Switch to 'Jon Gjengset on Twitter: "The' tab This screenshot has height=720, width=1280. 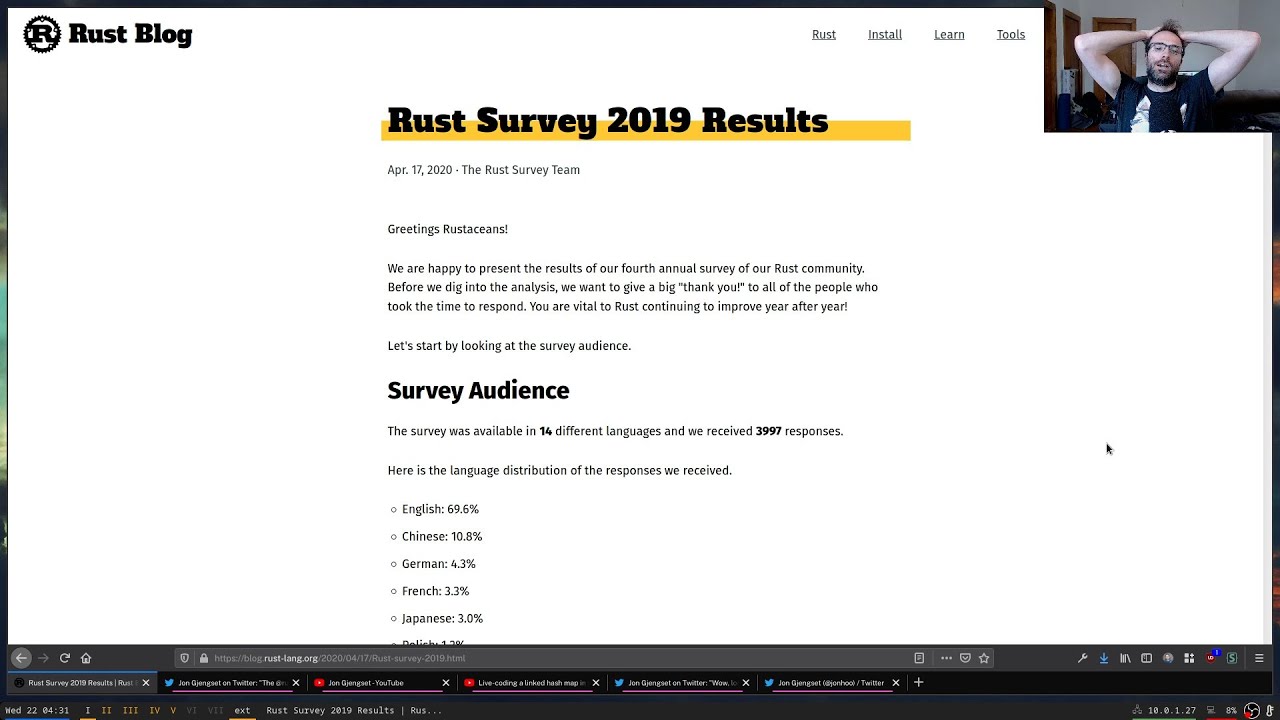[x=232, y=683]
